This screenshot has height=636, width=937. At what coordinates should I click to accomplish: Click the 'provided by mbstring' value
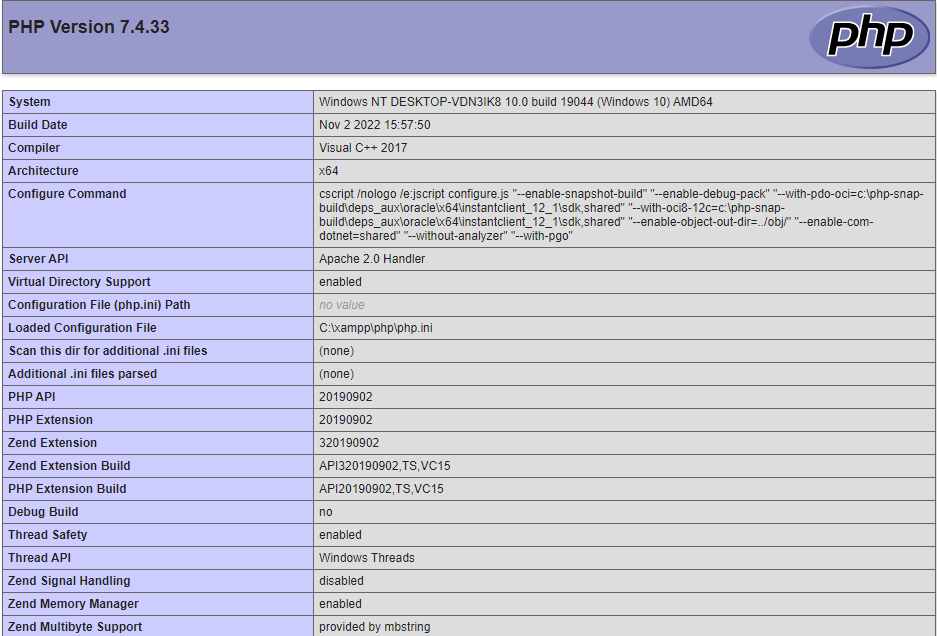(x=374, y=627)
